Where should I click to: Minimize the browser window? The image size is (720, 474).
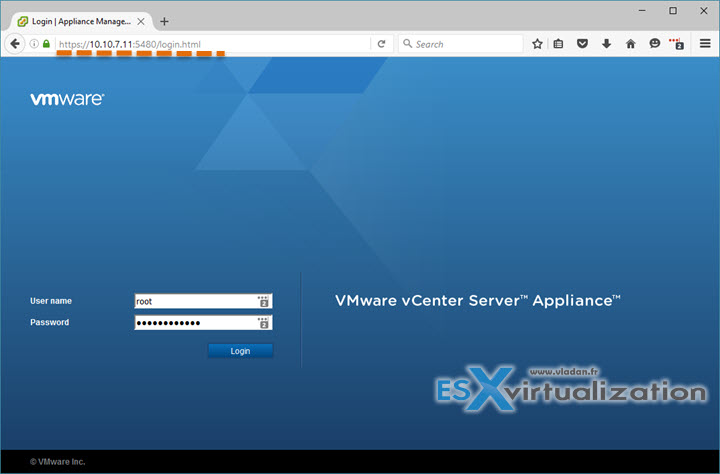click(x=642, y=11)
